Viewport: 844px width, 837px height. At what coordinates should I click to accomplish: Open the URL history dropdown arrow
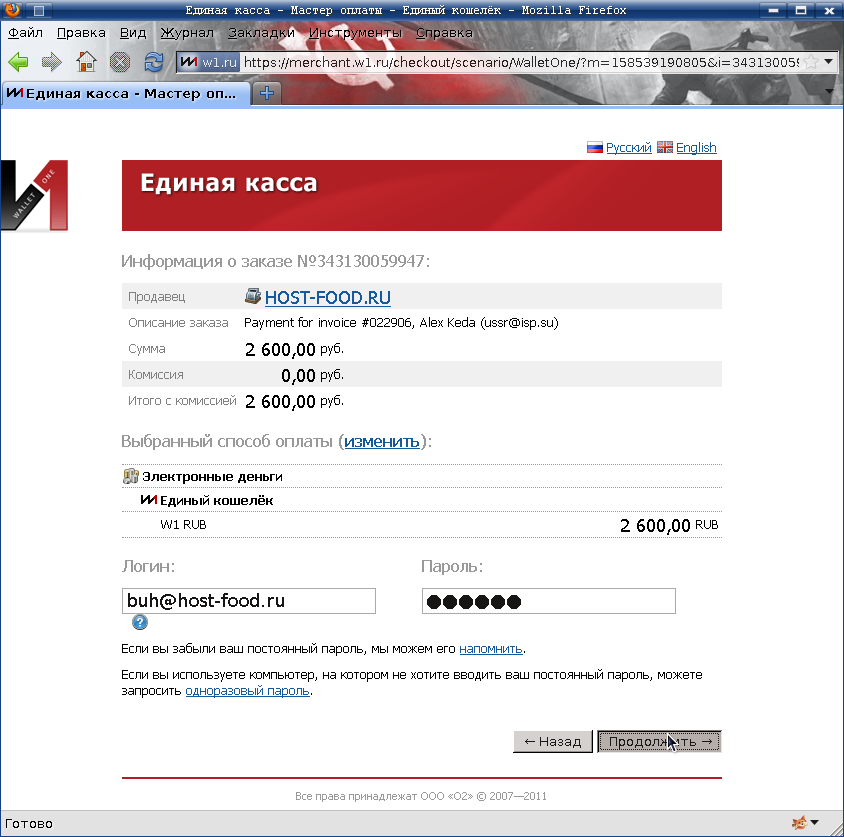(829, 61)
